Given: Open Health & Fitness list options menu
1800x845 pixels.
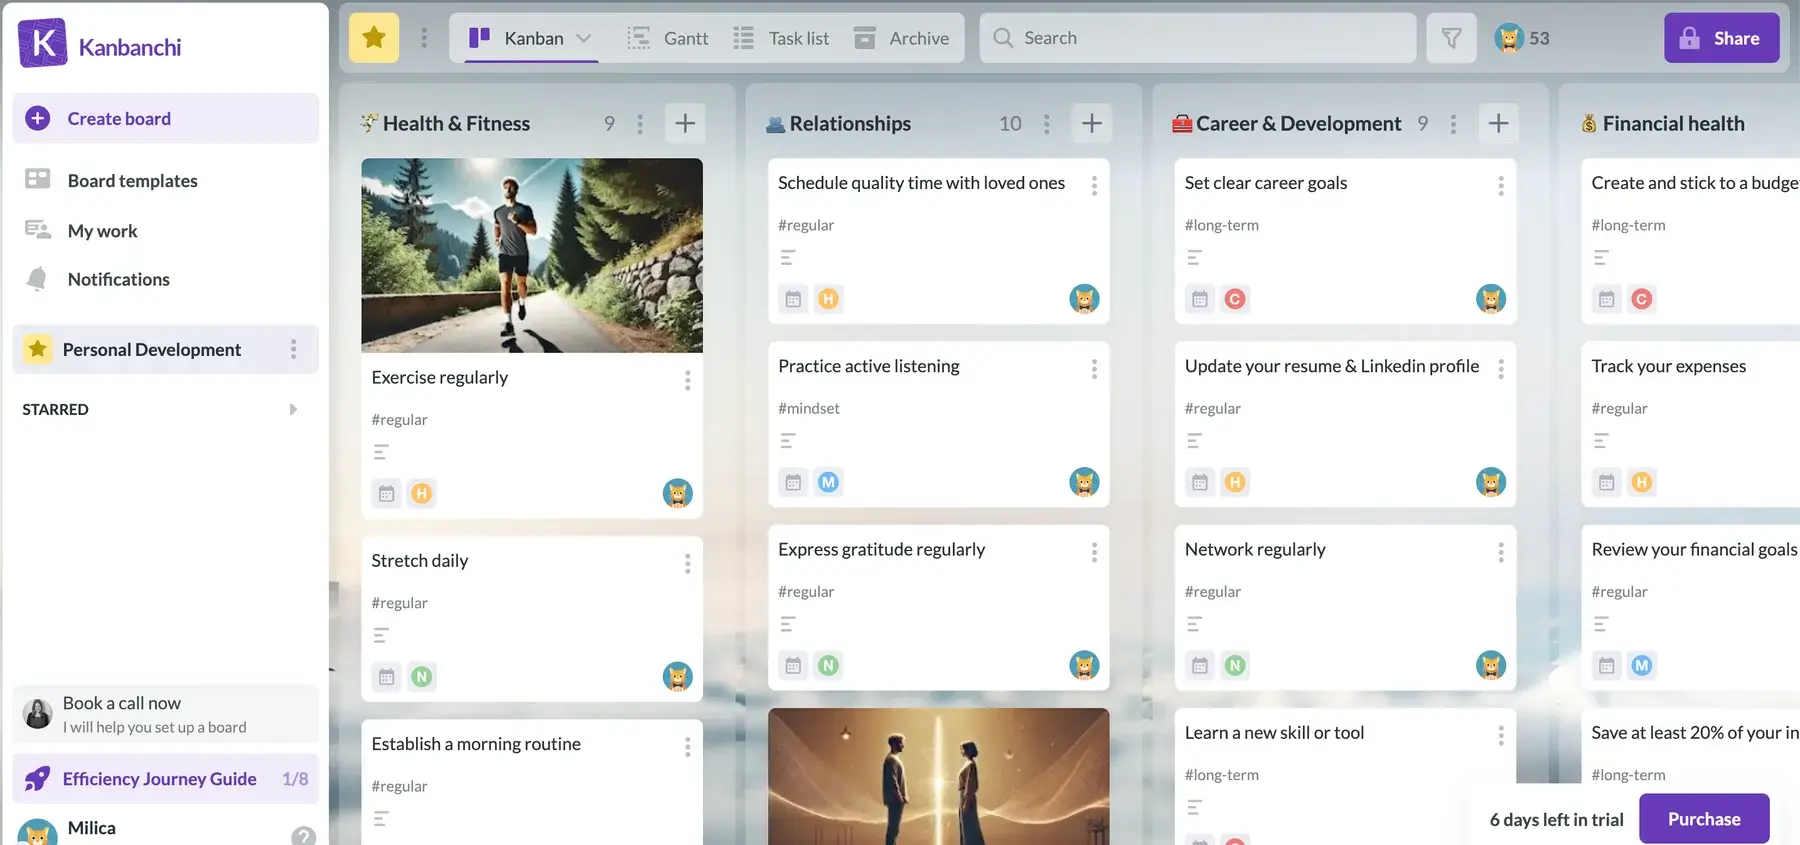Looking at the screenshot, I should click(640, 123).
